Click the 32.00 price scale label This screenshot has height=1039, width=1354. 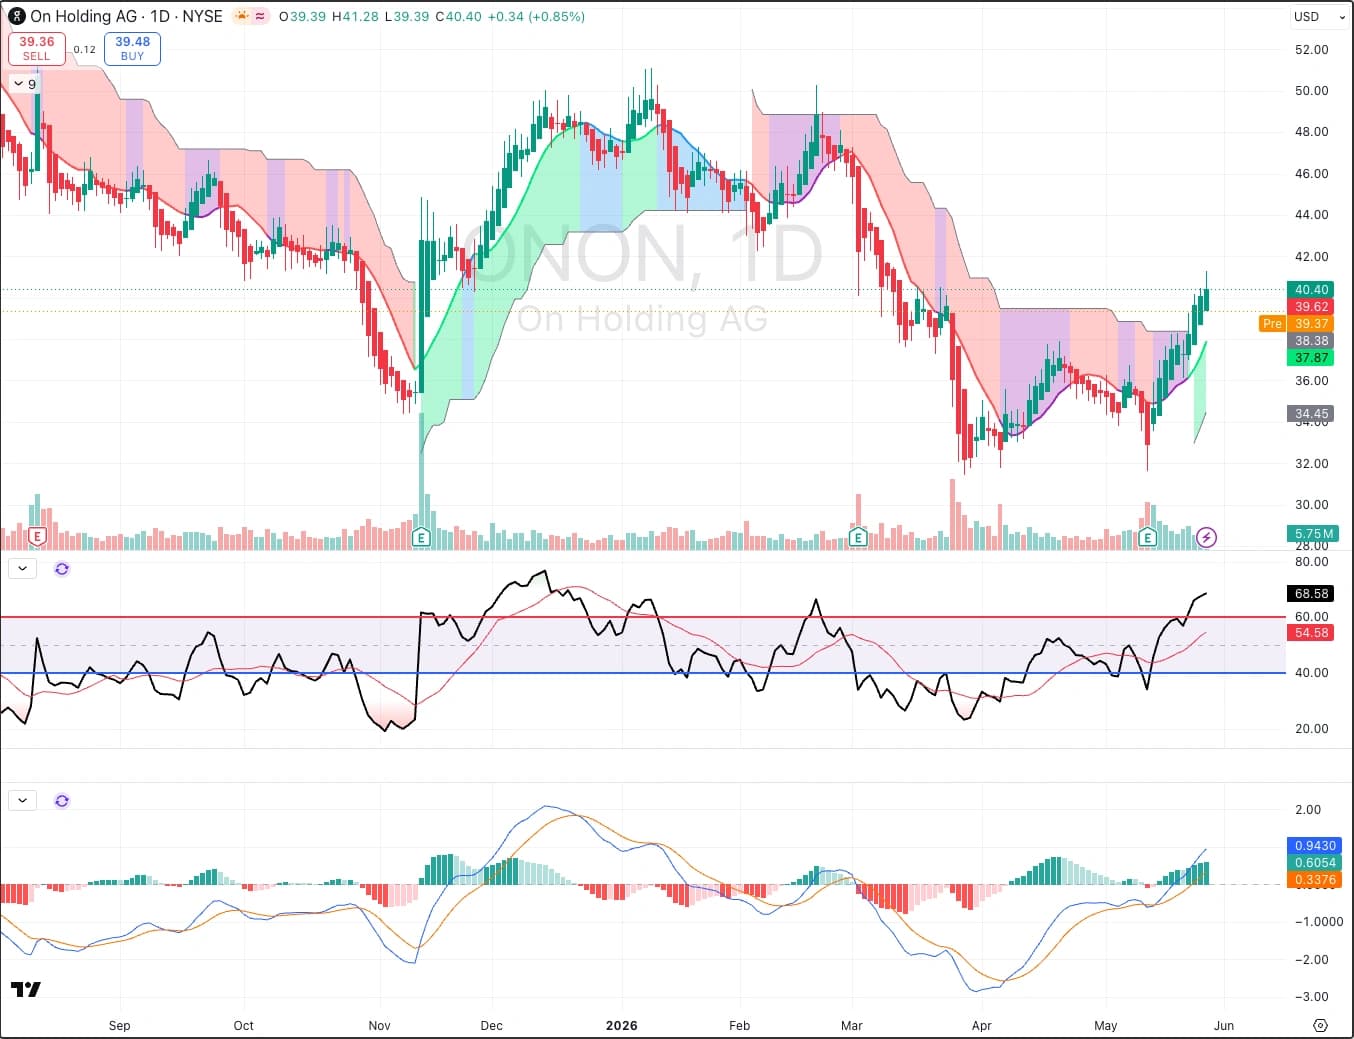(x=1311, y=463)
